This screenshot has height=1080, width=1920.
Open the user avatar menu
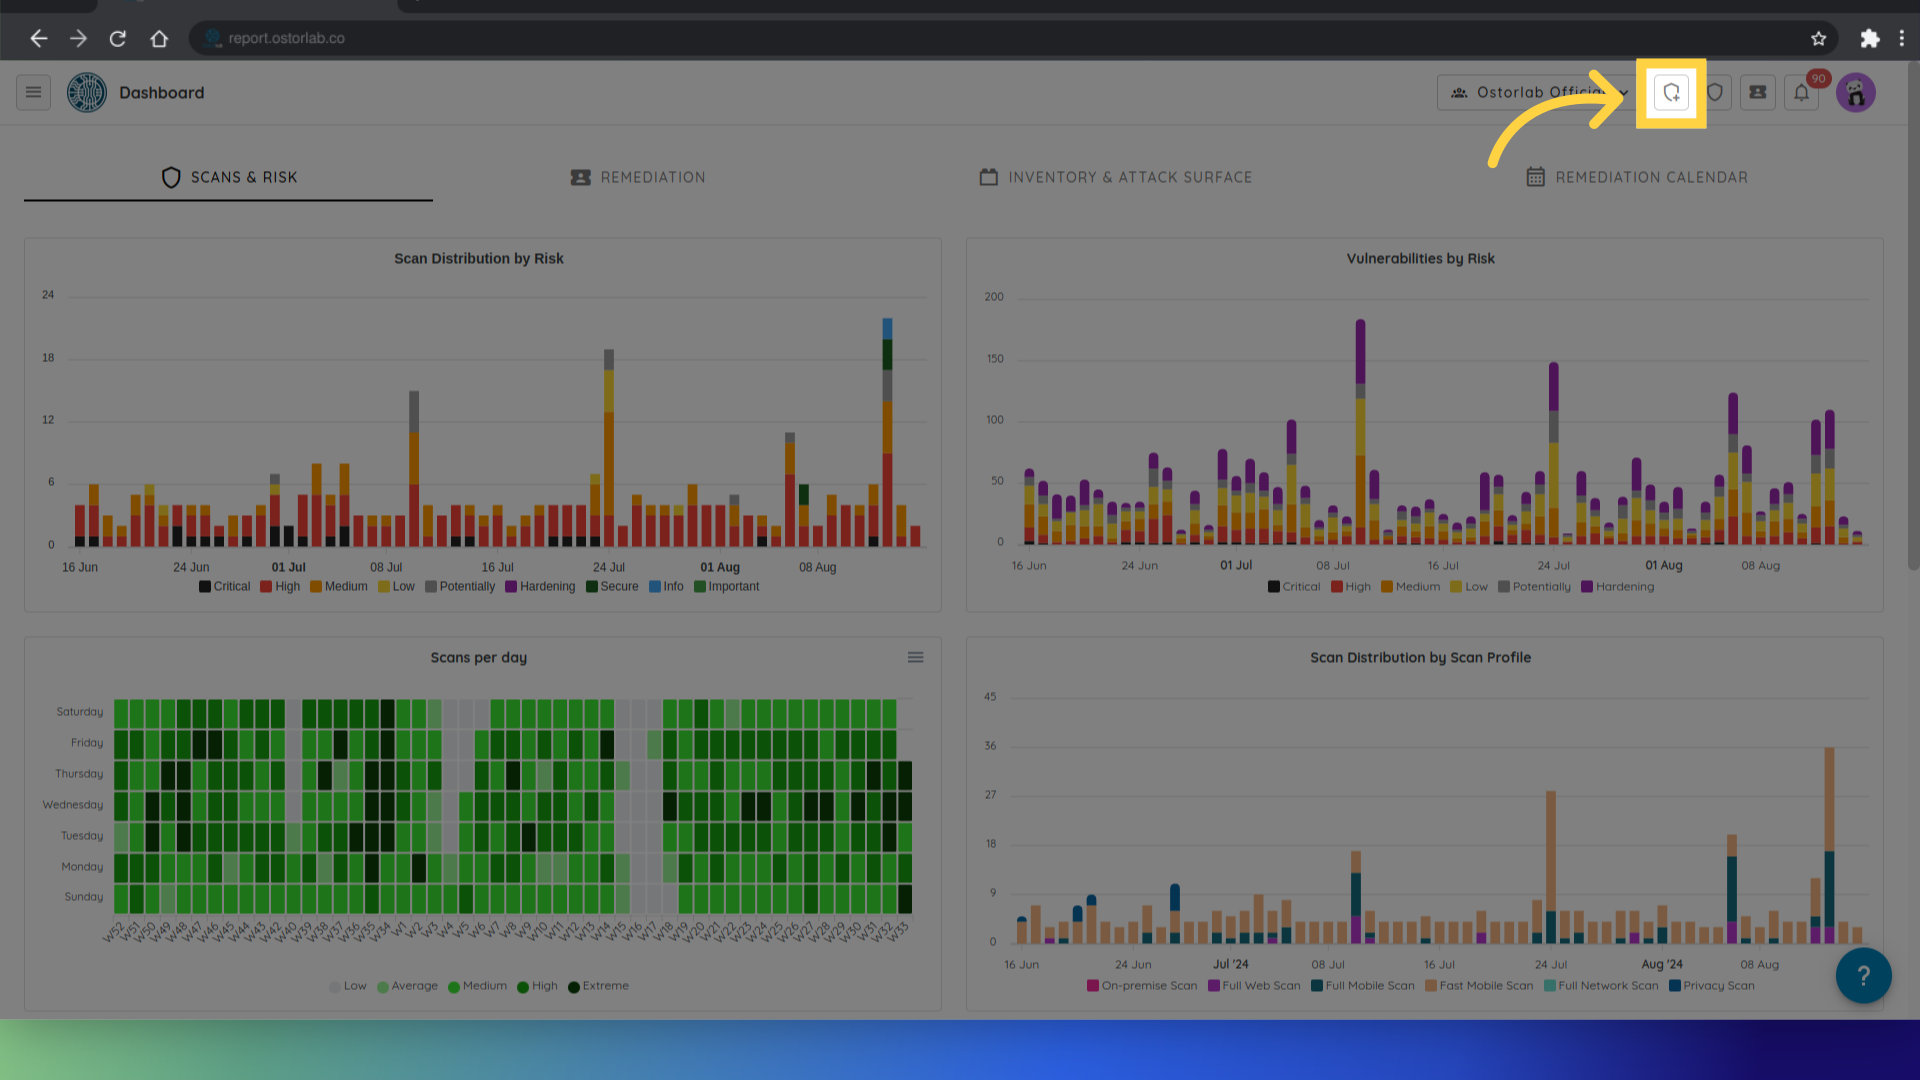tap(1855, 93)
